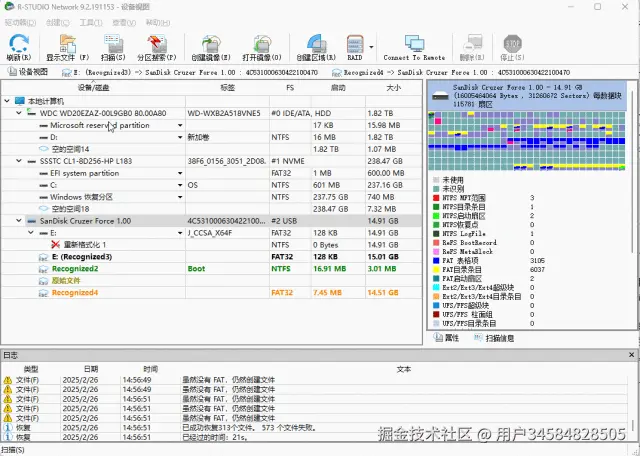This screenshot has height=456, width=640.
Task: Open the dropdown arrow on the D: row
Action: point(180,137)
